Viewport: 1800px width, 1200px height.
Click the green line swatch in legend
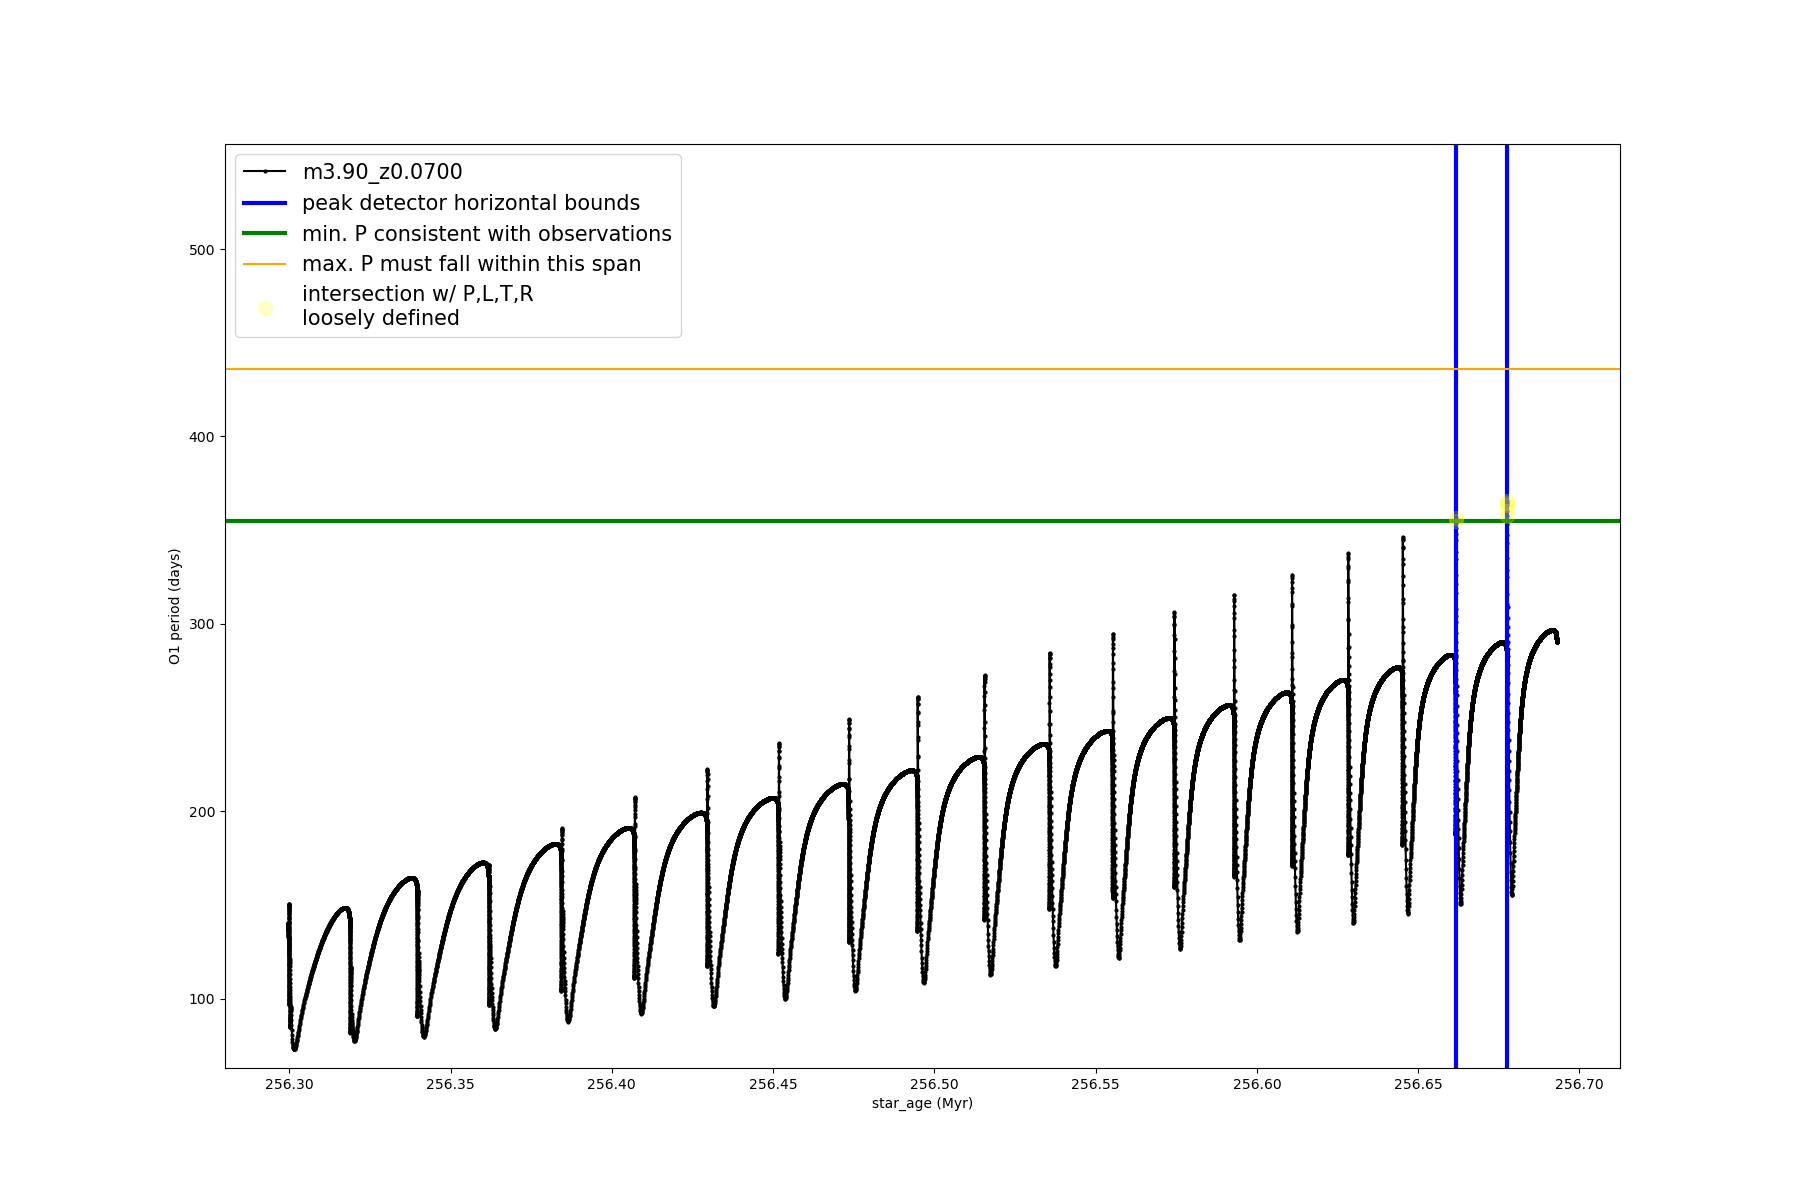pos(265,234)
